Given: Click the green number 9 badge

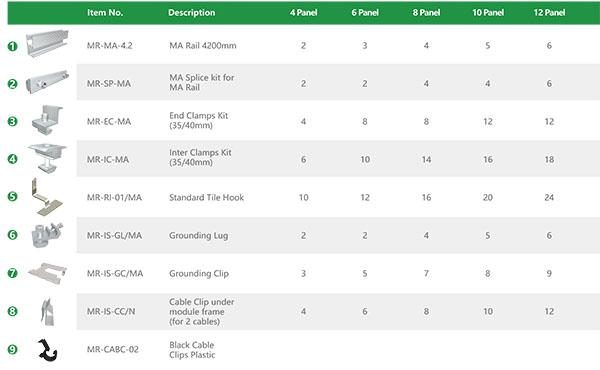Looking at the screenshot, I should [13, 349].
